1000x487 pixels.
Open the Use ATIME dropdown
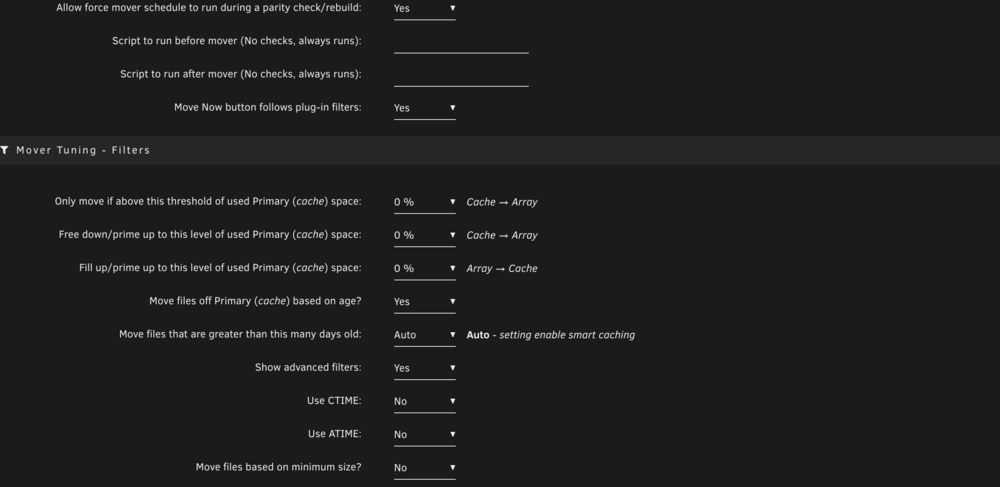coord(425,435)
